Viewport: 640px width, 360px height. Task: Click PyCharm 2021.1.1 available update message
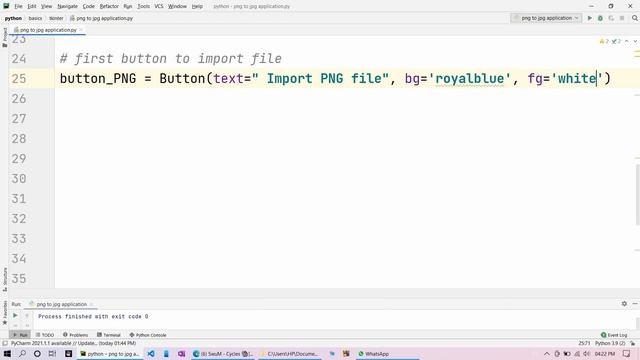[x=73, y=343]
